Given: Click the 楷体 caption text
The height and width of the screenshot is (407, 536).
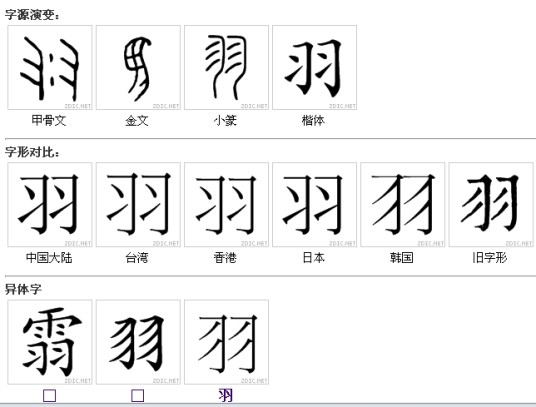Looking at the screenshot, I should [x=313, y=121].
